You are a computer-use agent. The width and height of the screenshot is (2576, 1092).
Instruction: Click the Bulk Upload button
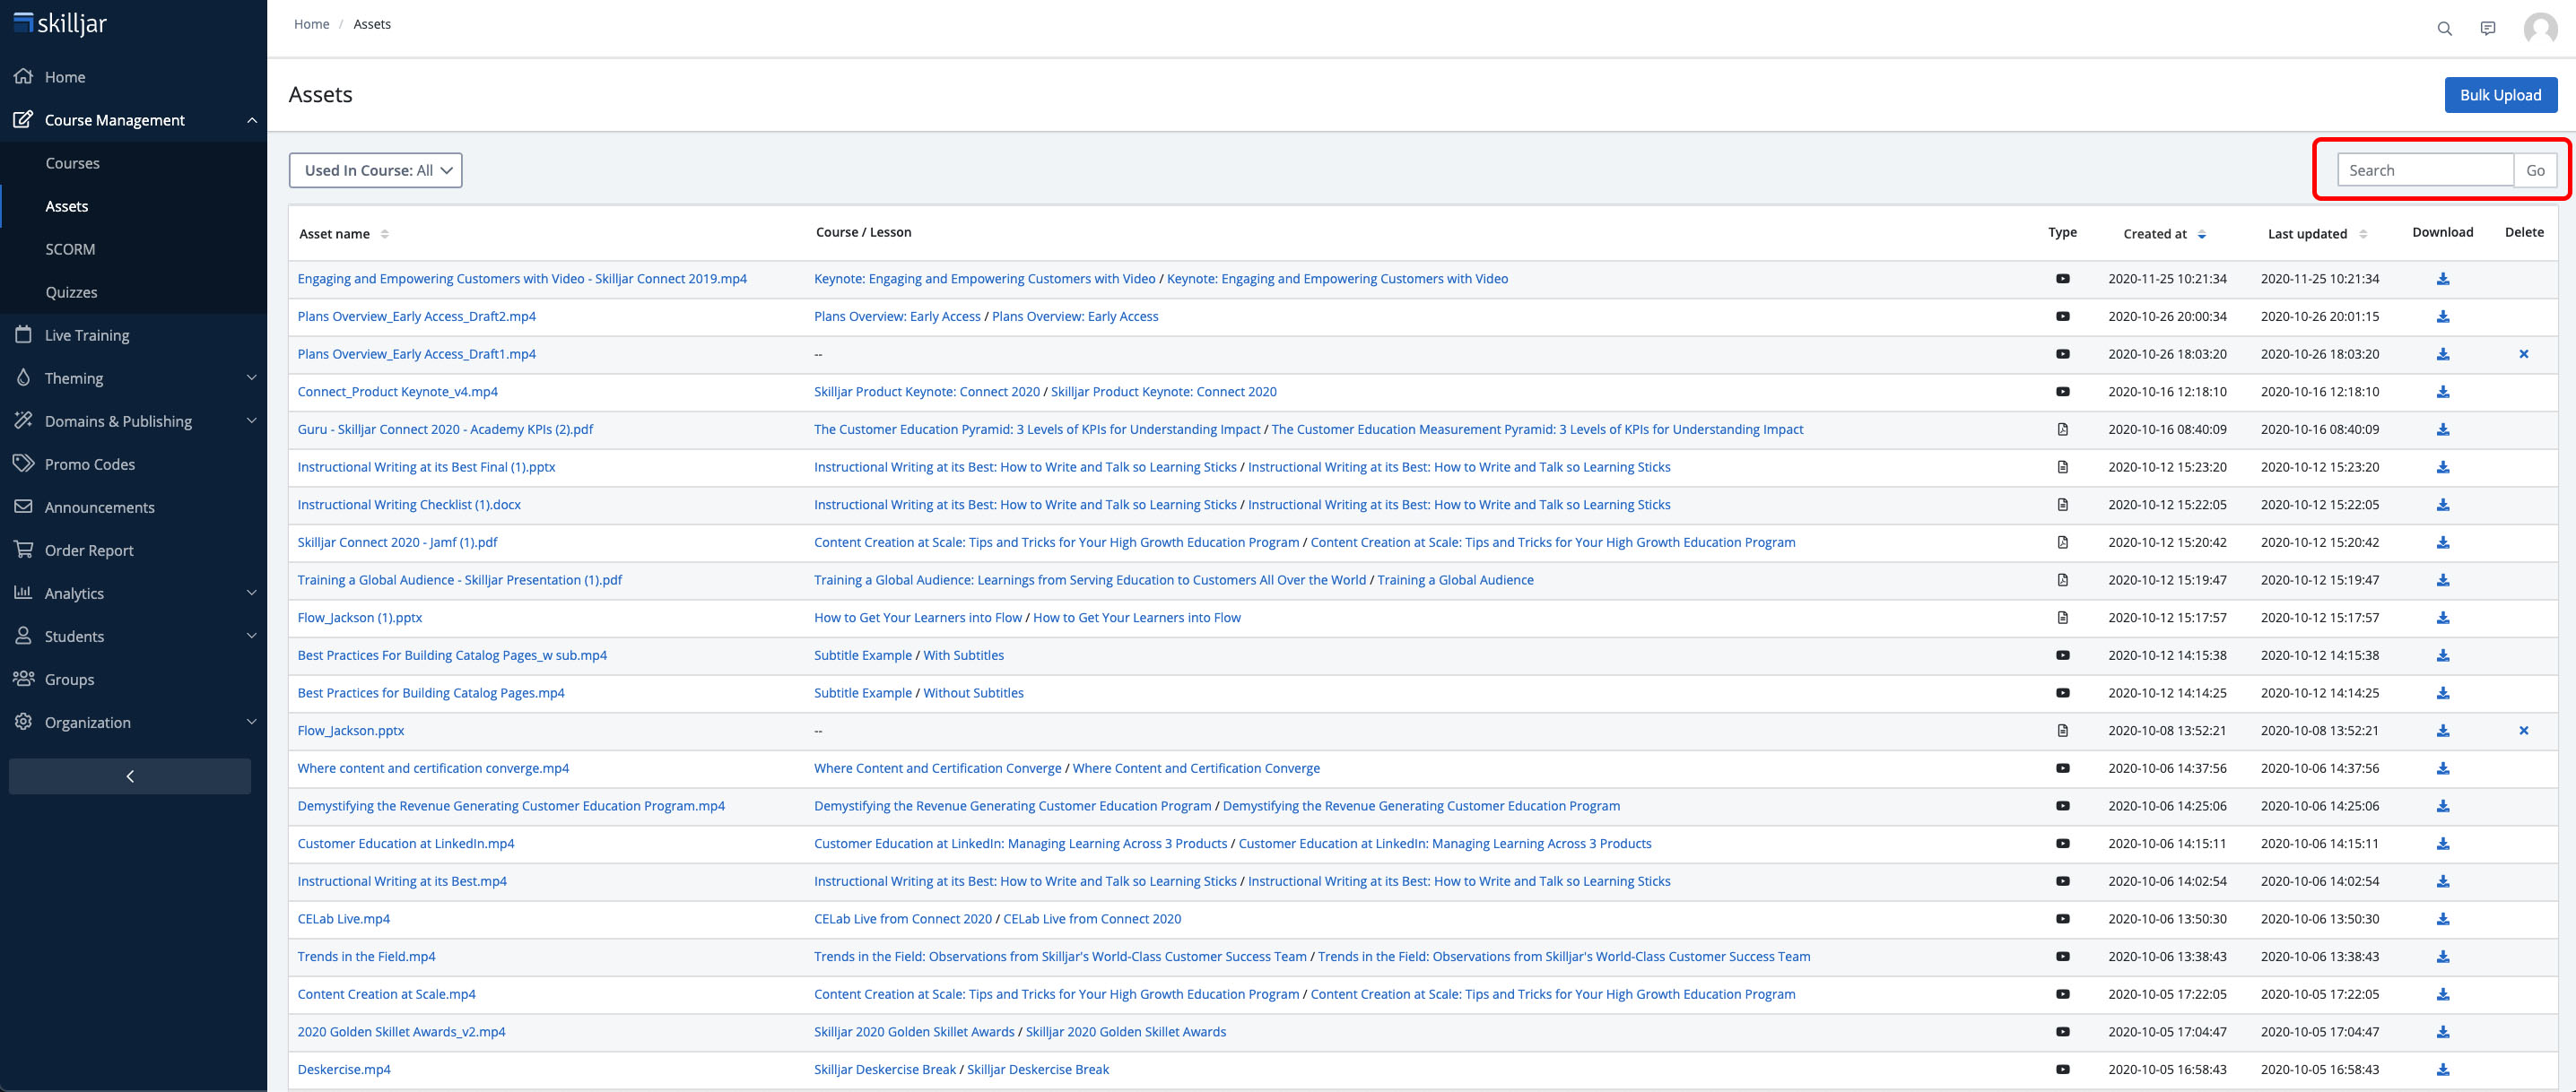pos(2500,95)
